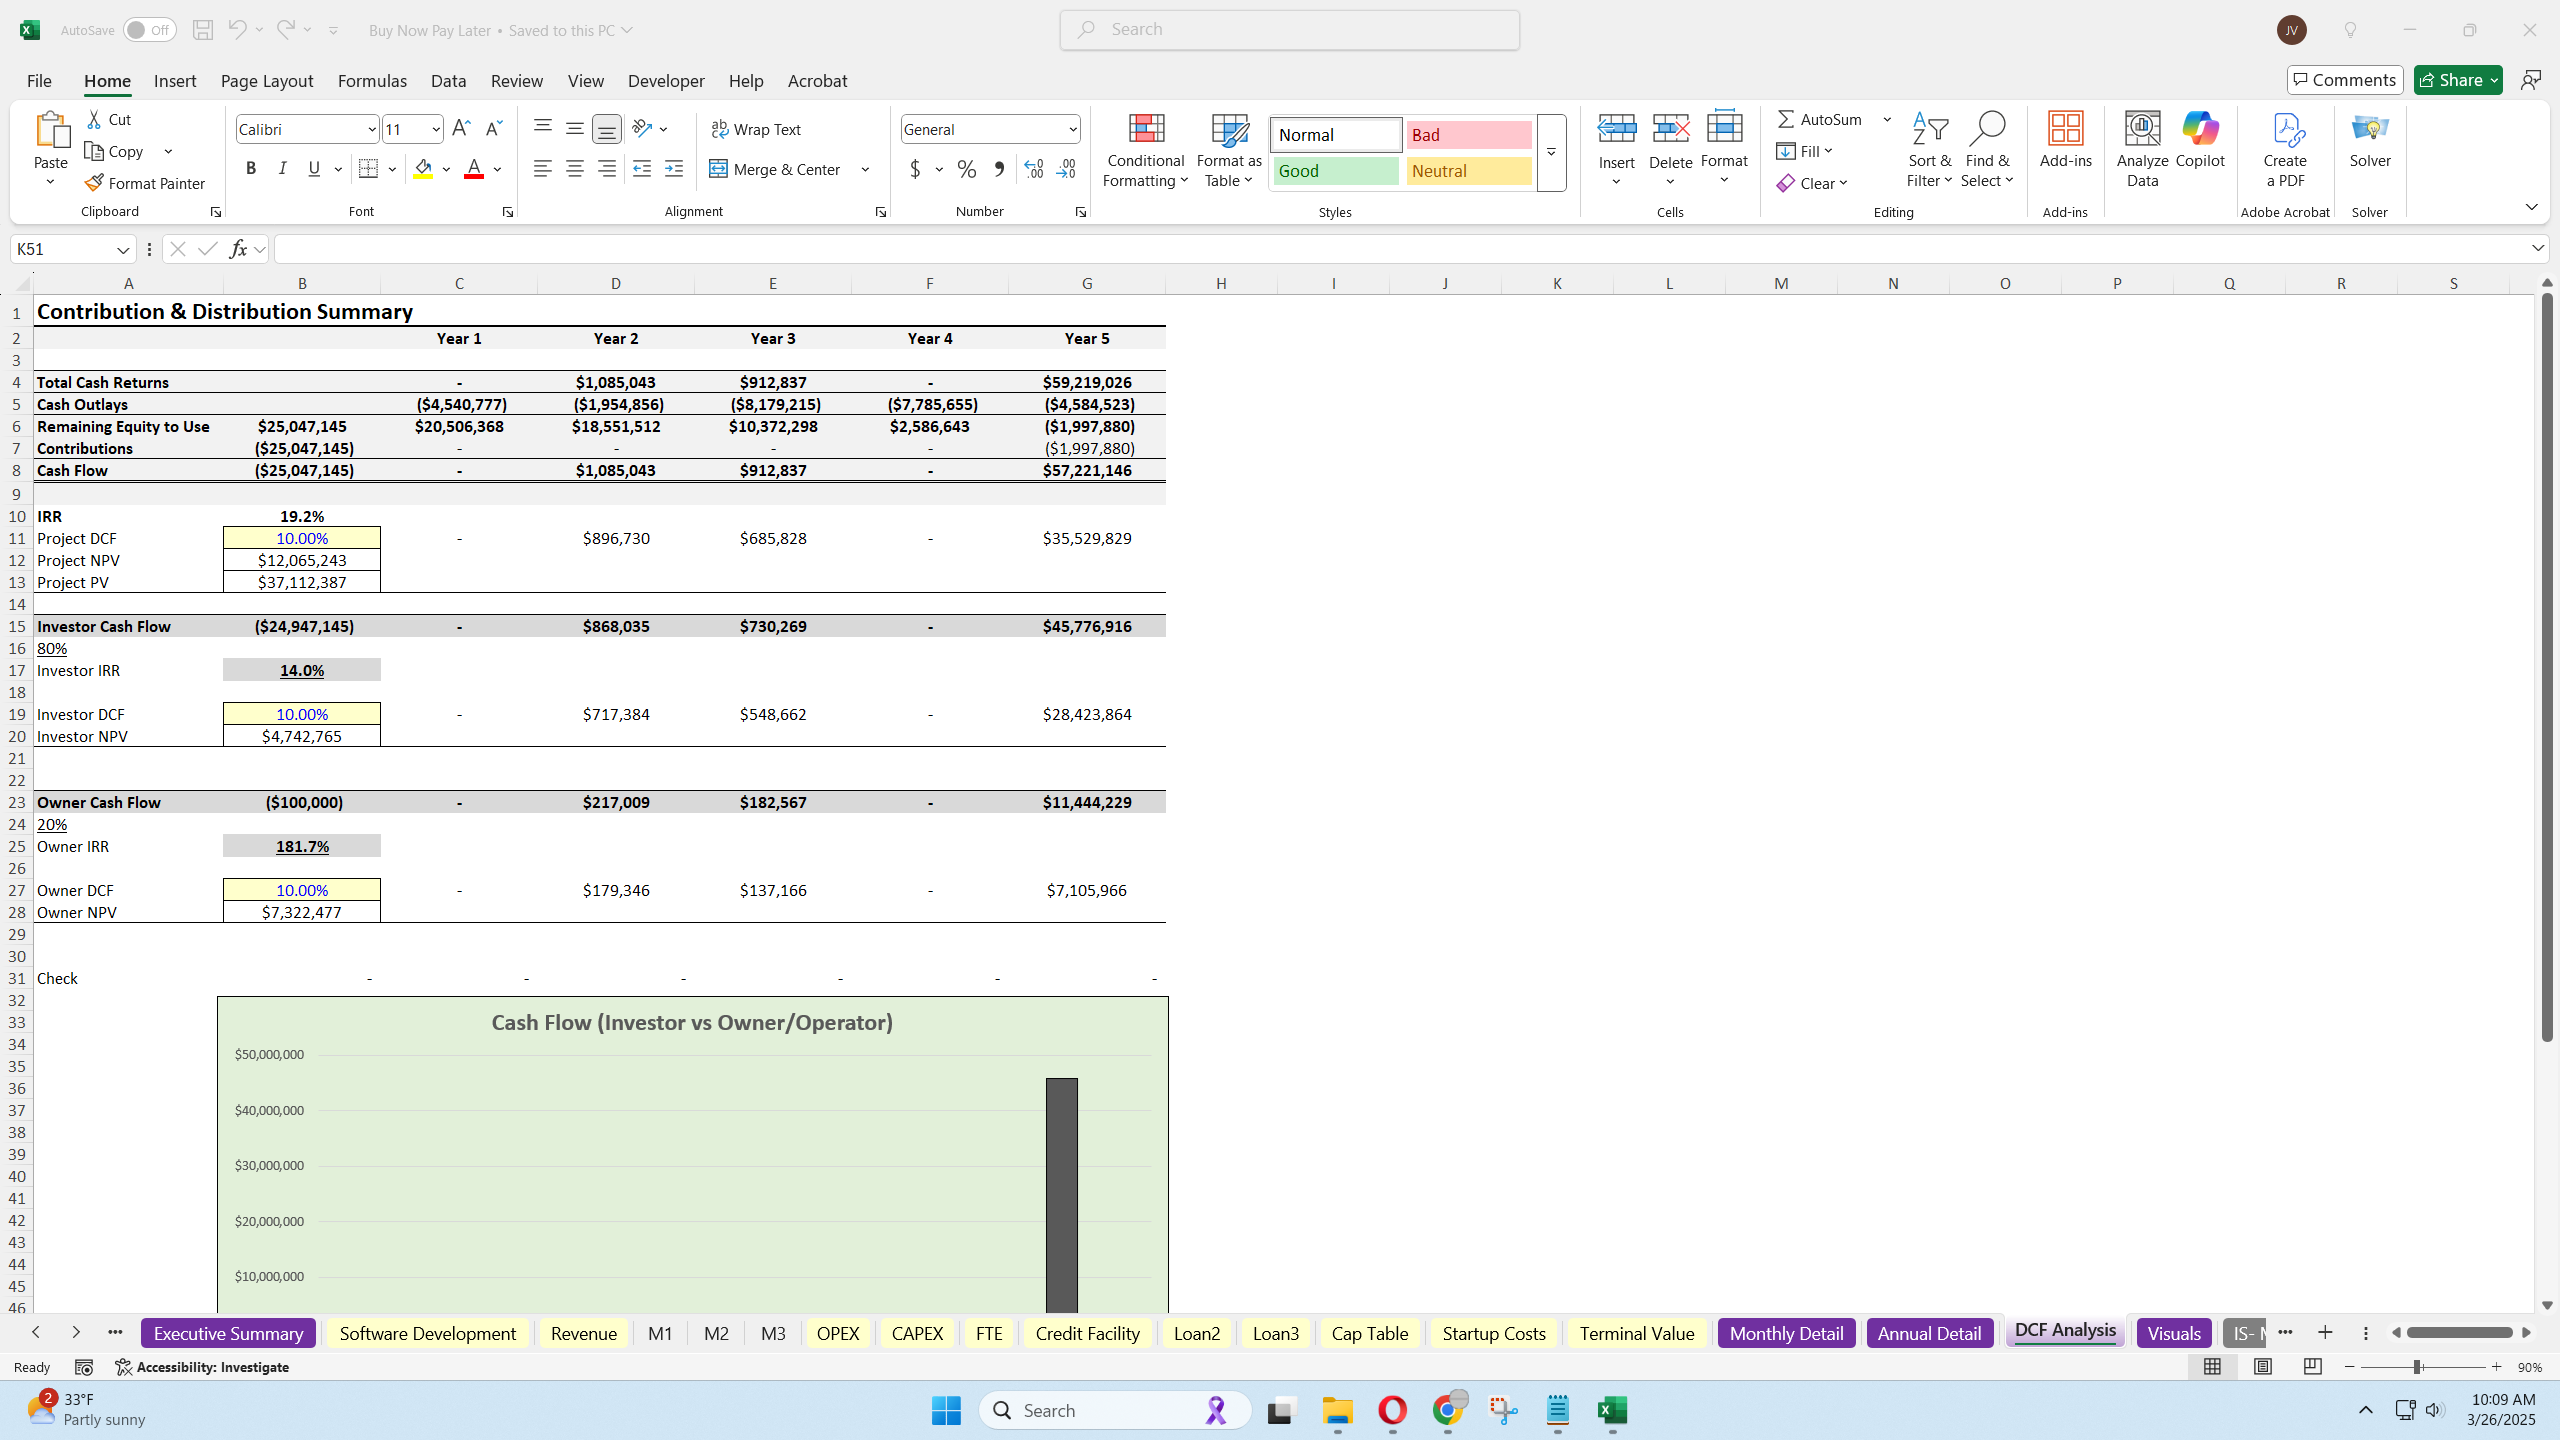2560x1440 pixels.
Task: Open Conditional Formatting options
Action: (1144, 150)
